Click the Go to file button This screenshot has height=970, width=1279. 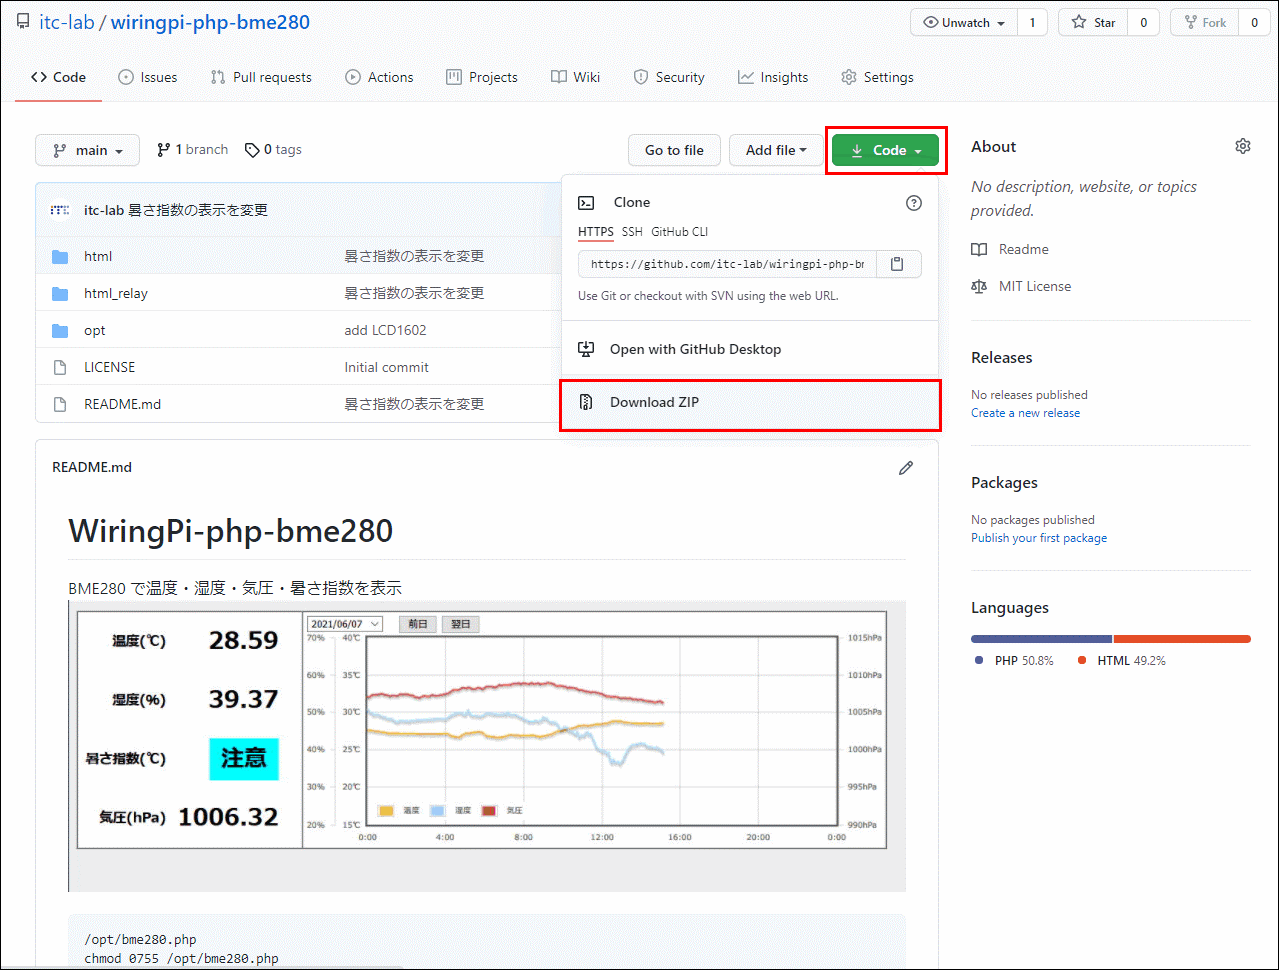coord(674,150)
